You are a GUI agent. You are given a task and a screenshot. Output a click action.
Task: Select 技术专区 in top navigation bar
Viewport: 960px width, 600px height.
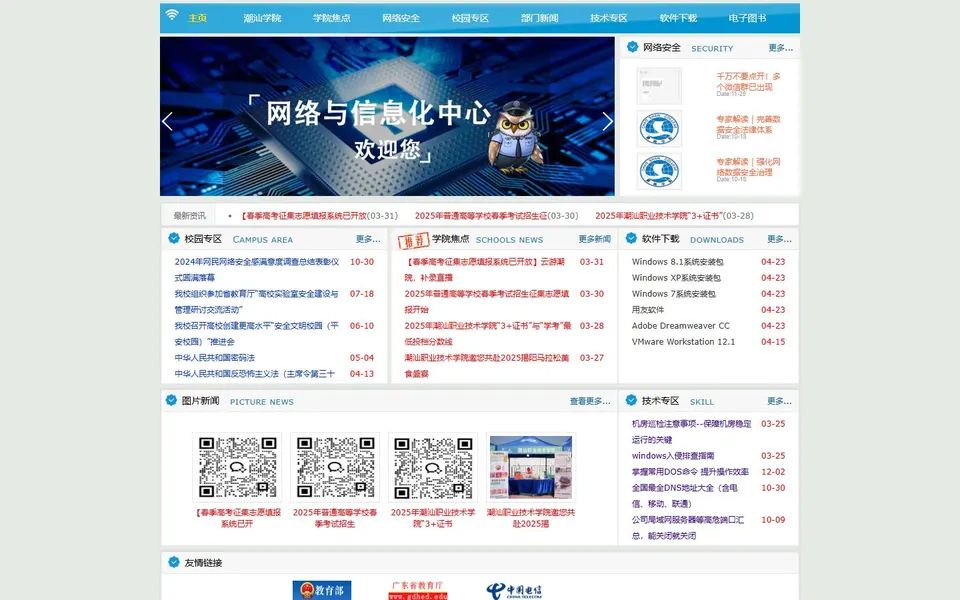(609, 18)
